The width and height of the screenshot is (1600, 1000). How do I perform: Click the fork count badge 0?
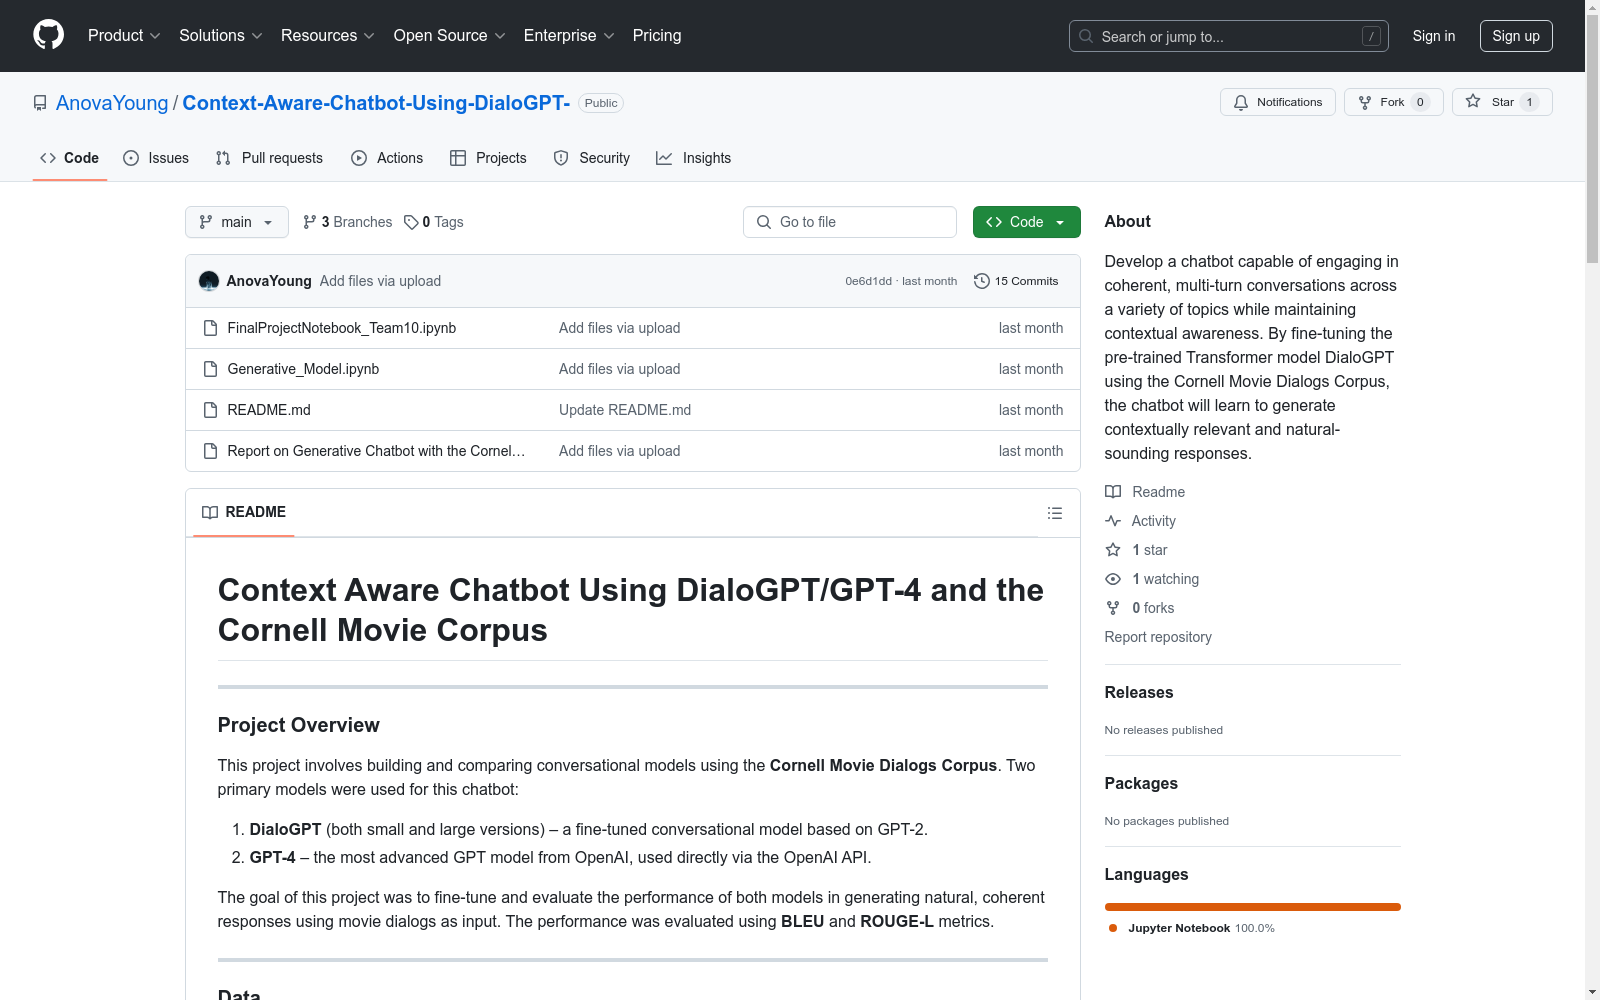tap(1420, 102)
